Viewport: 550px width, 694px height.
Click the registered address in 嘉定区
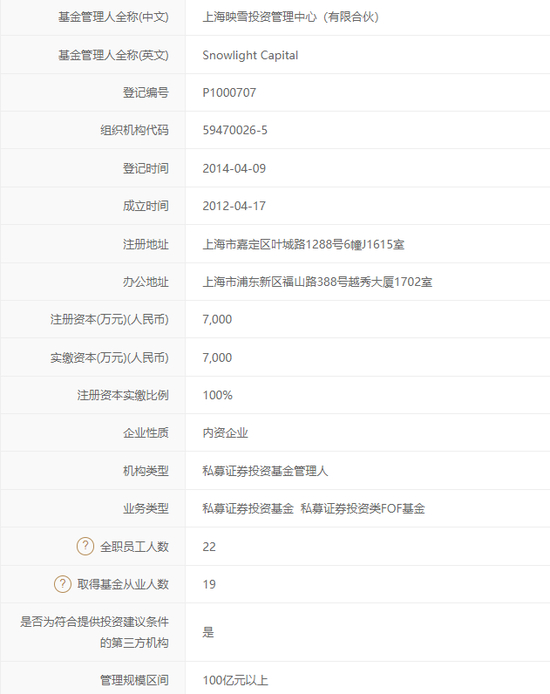click(x=303, y=244)
